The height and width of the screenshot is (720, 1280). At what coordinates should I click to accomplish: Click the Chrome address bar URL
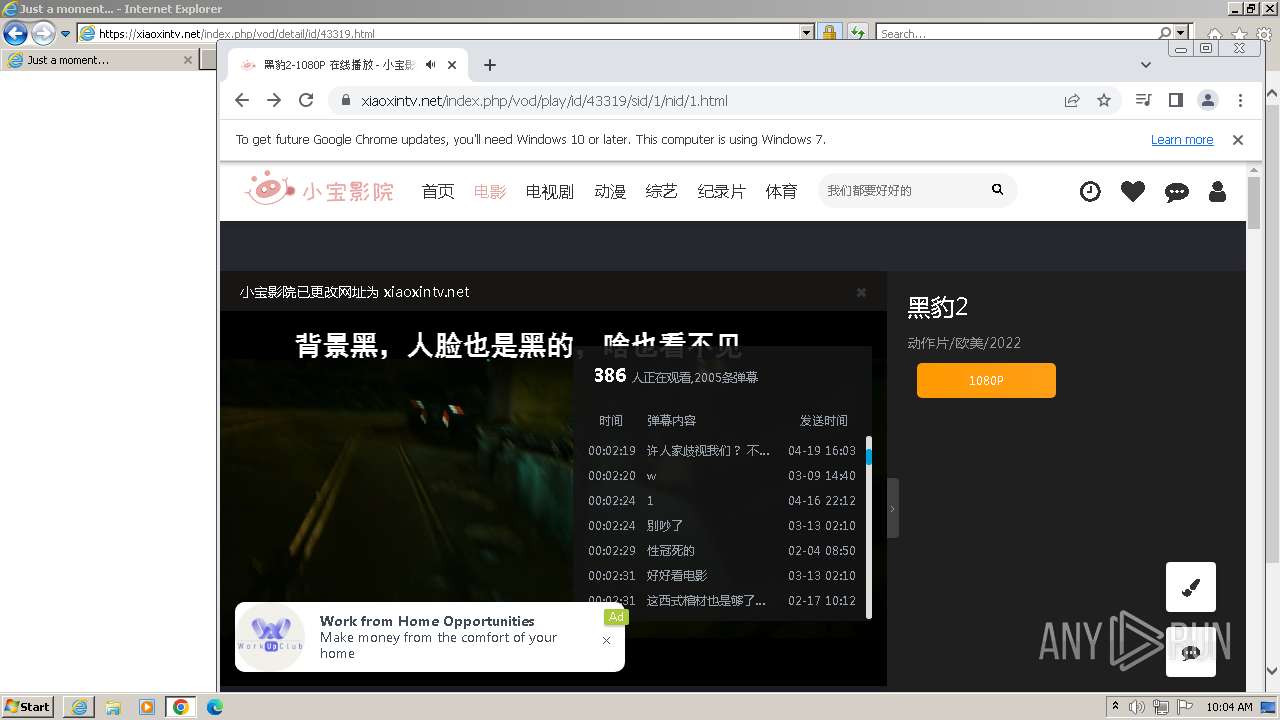pyautogui.click(x=544, y=101)
